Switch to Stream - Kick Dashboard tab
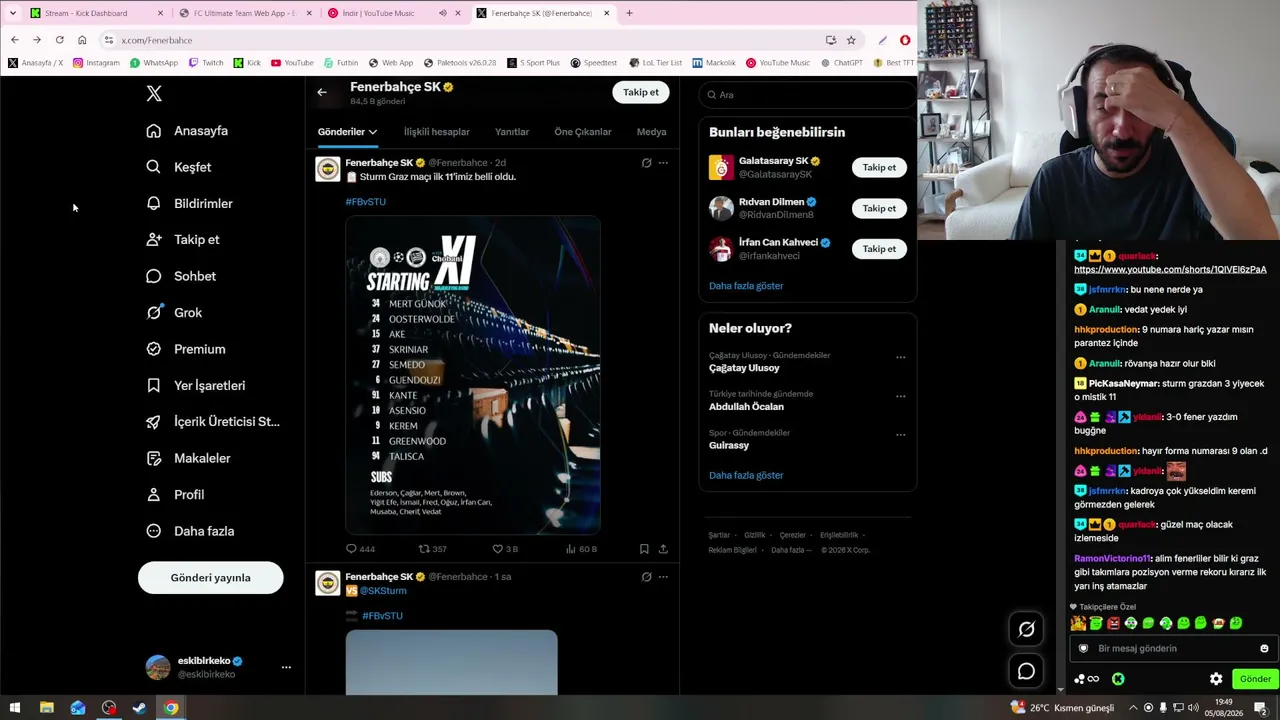 pyautogui.click(x=95, y=13)
